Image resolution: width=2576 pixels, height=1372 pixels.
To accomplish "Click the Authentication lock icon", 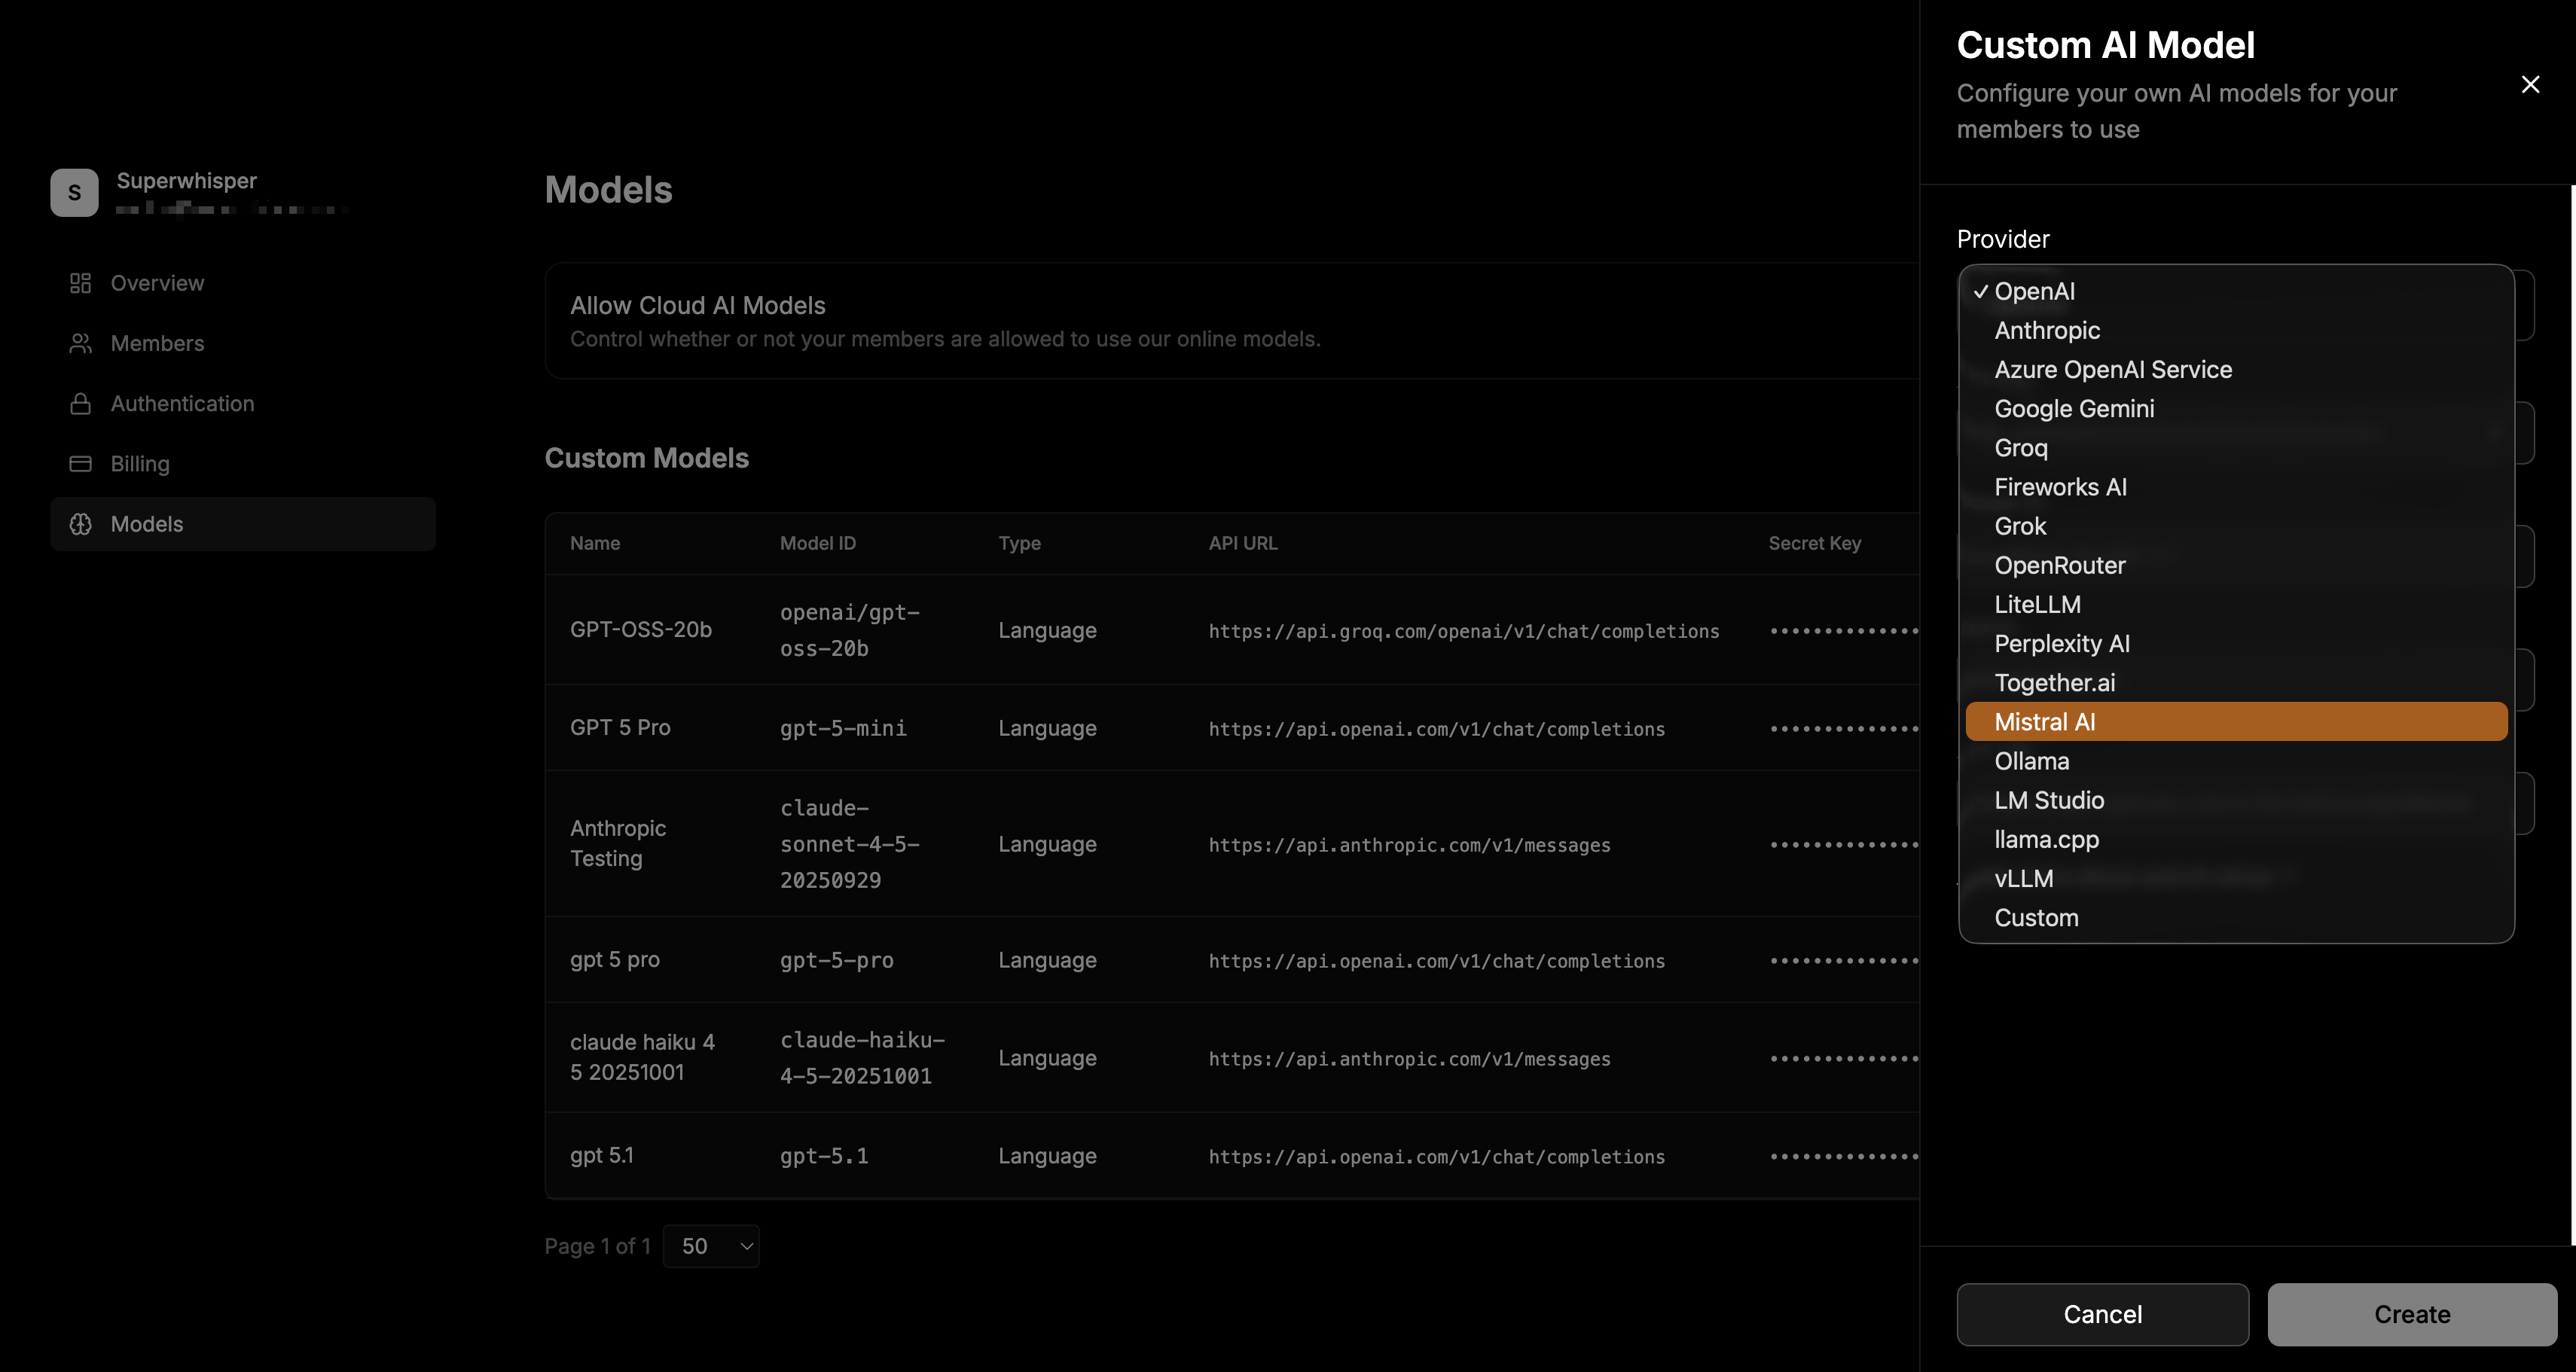I will tap(80, 404).
